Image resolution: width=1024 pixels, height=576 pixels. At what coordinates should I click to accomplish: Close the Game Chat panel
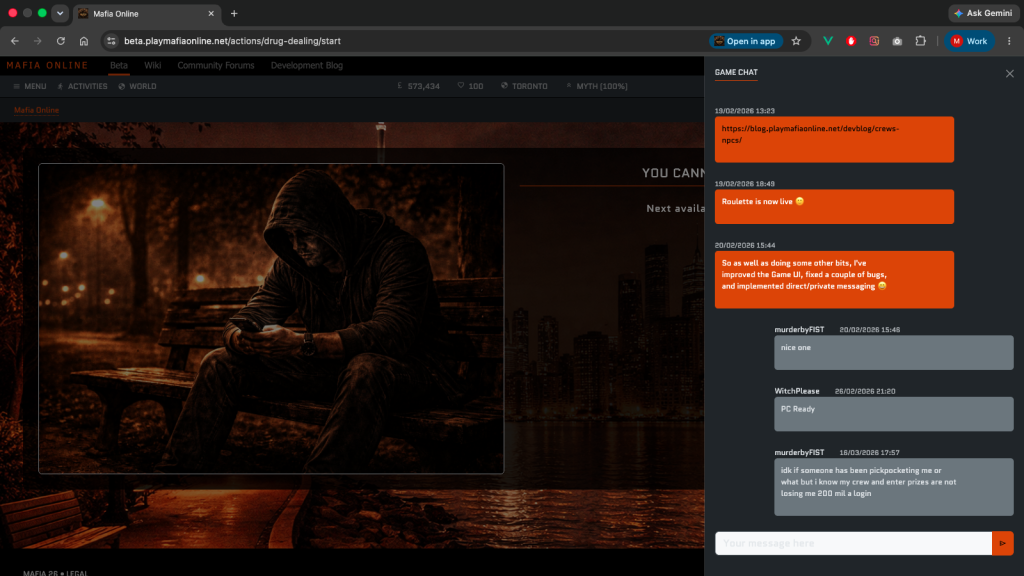coord(1010,74)
